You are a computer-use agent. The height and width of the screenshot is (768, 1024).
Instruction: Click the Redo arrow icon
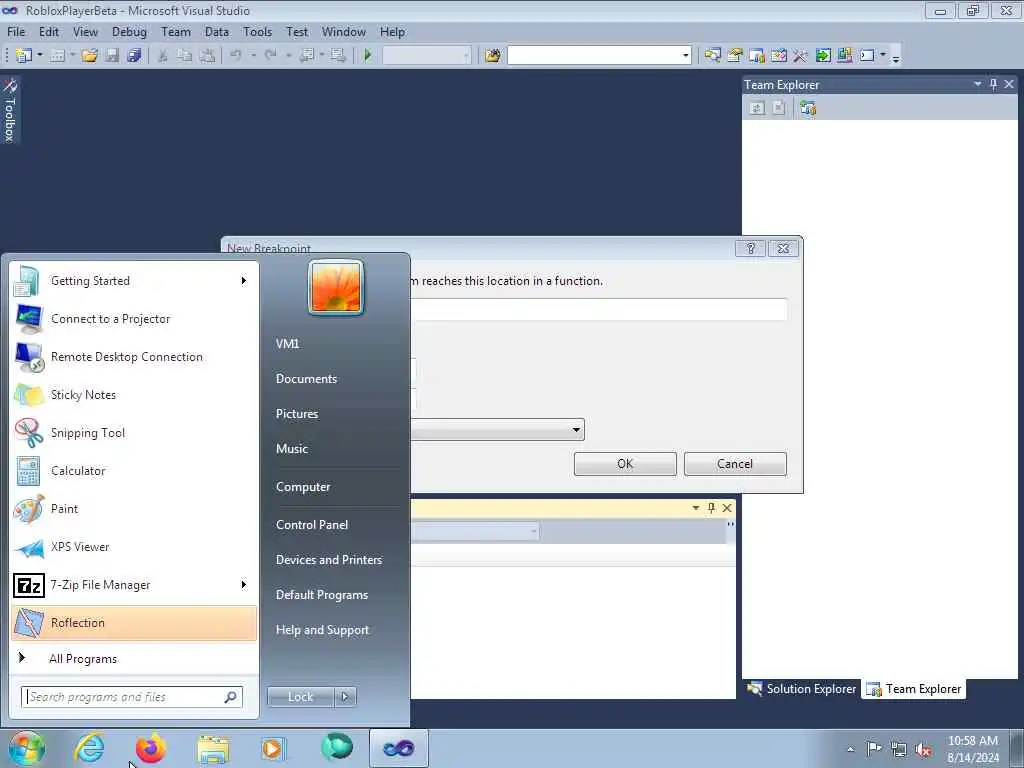coord(270,56)
